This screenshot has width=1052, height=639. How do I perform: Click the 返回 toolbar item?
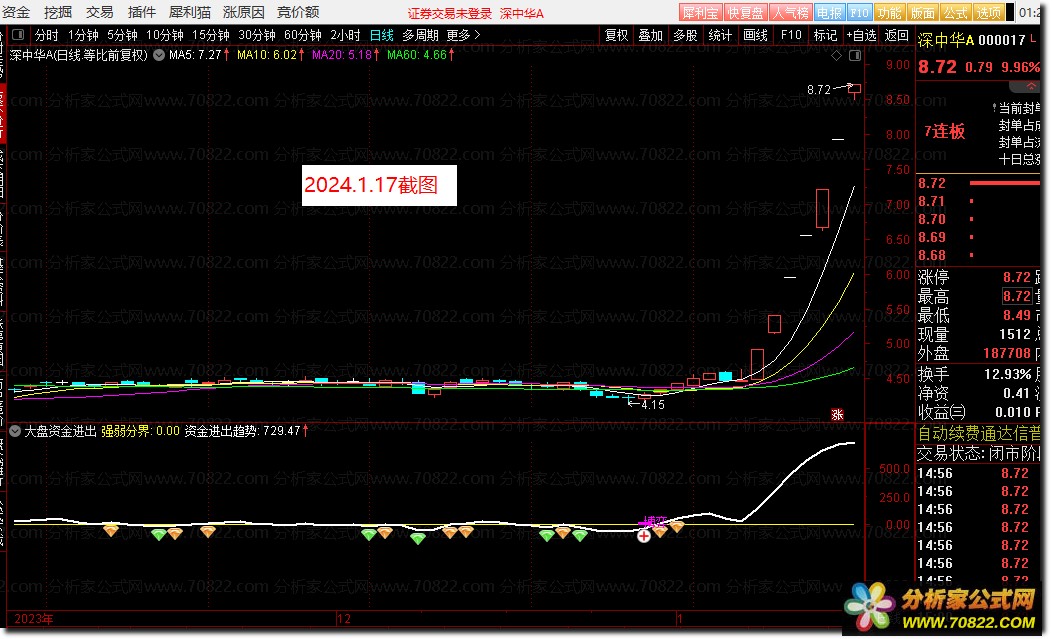coord(896,35)
